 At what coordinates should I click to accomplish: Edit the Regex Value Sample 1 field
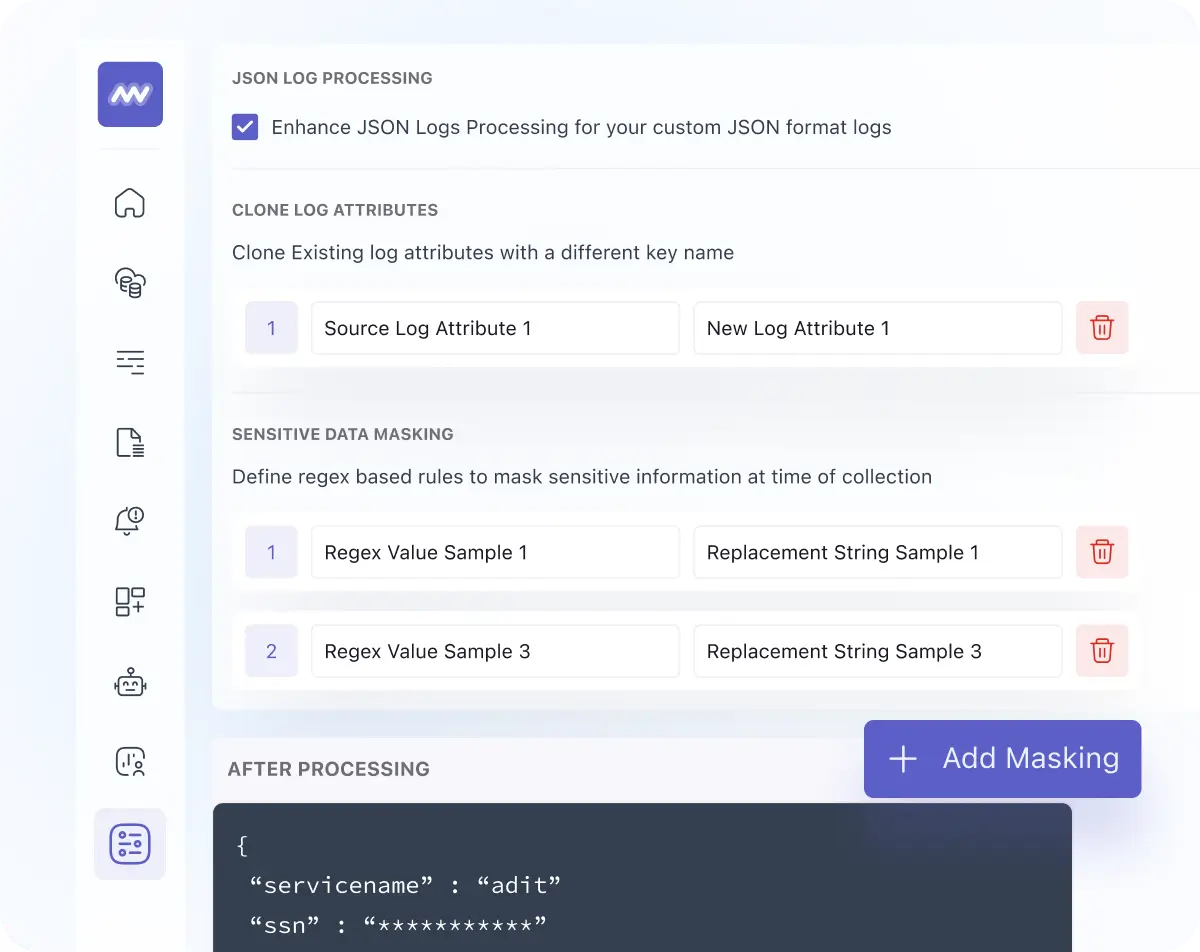pos(495,552)
